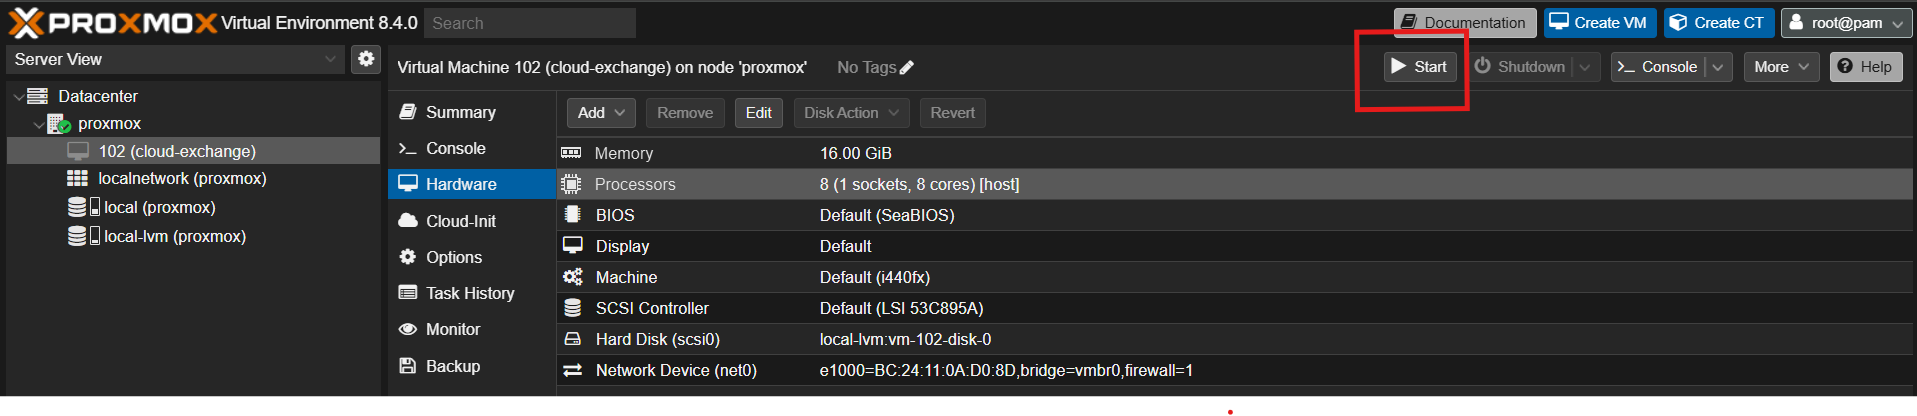Click the 16.00 GiB memory value

point(856,153)
